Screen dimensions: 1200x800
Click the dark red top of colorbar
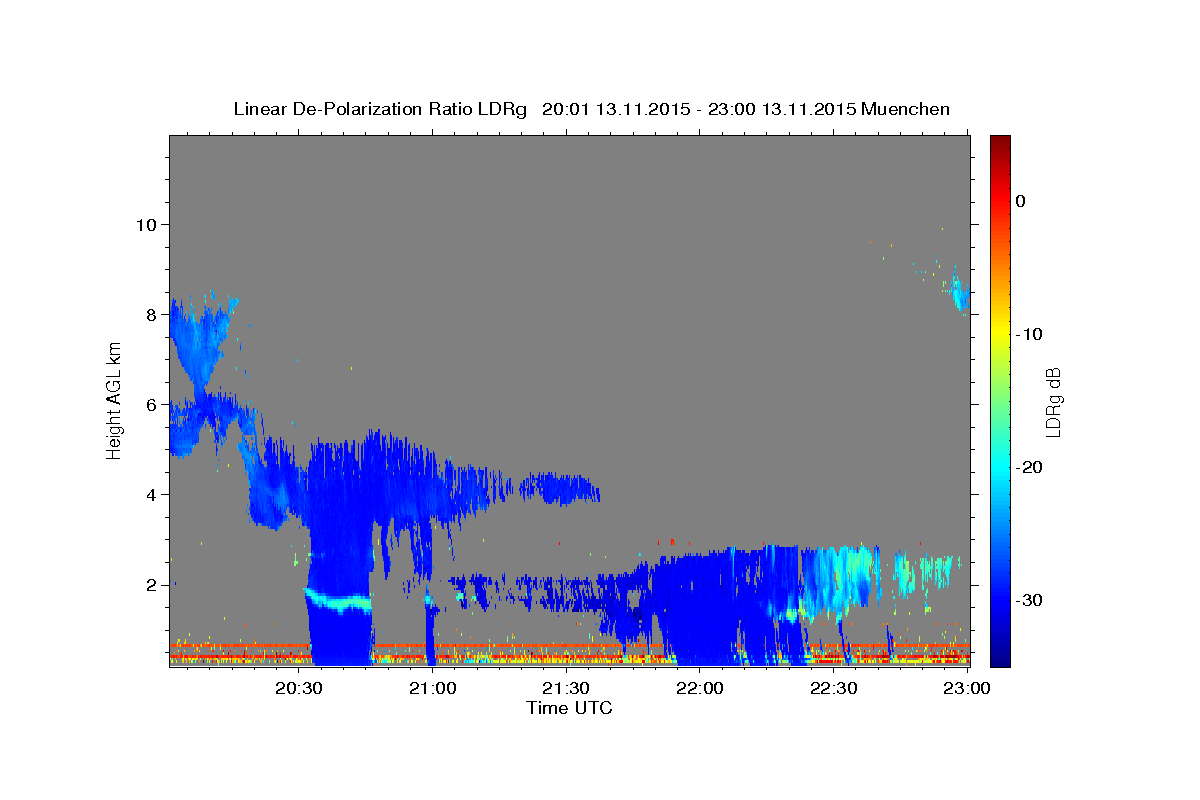1000,143
